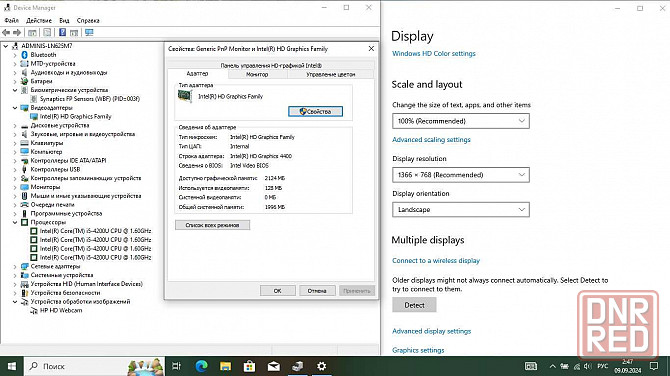Select the Батареи category icon
670x376 pixels.
(24, 81)
